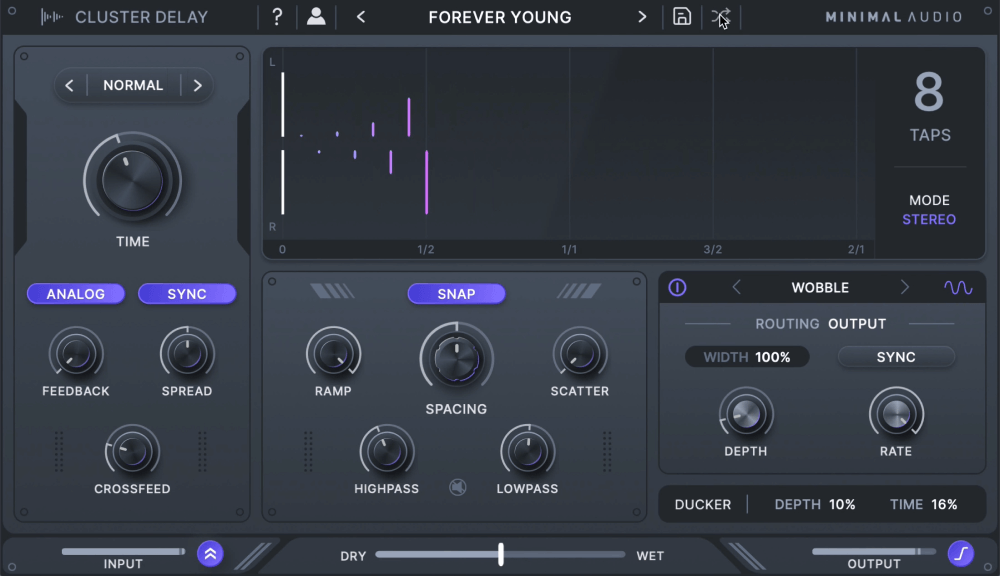Click the SPREAD knob
1000x576 pixels.
(x=187, y=354)
